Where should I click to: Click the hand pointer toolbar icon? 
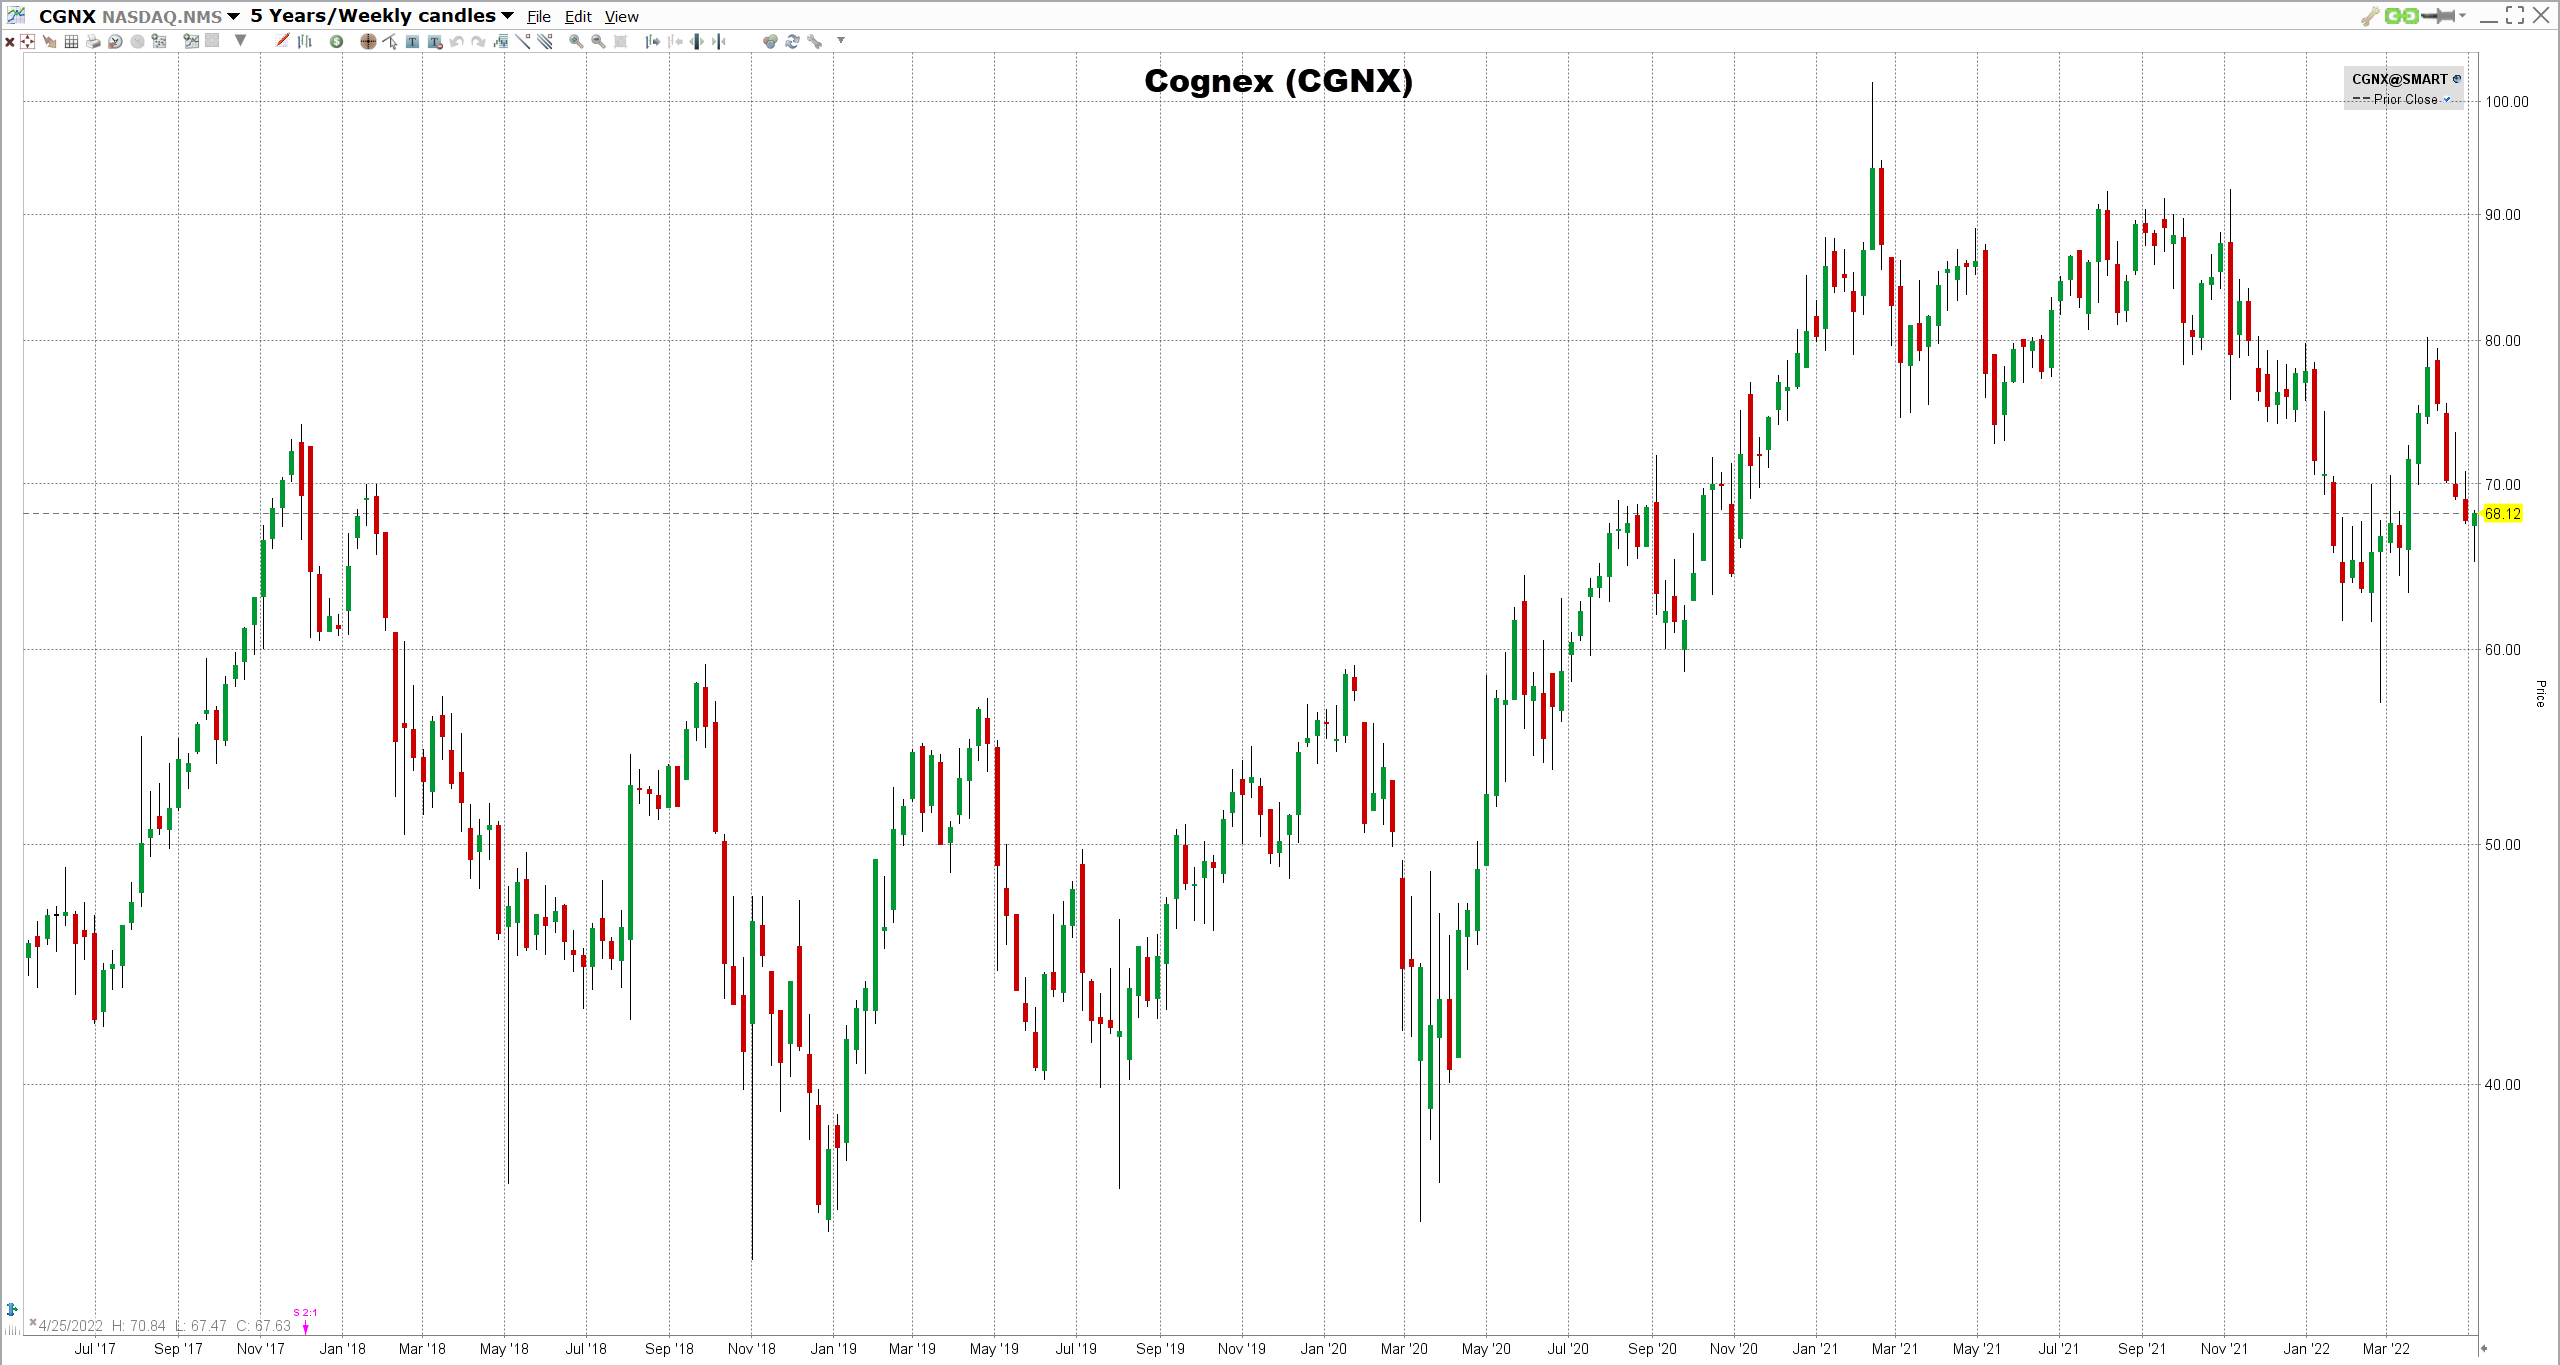tap(49, 41)
